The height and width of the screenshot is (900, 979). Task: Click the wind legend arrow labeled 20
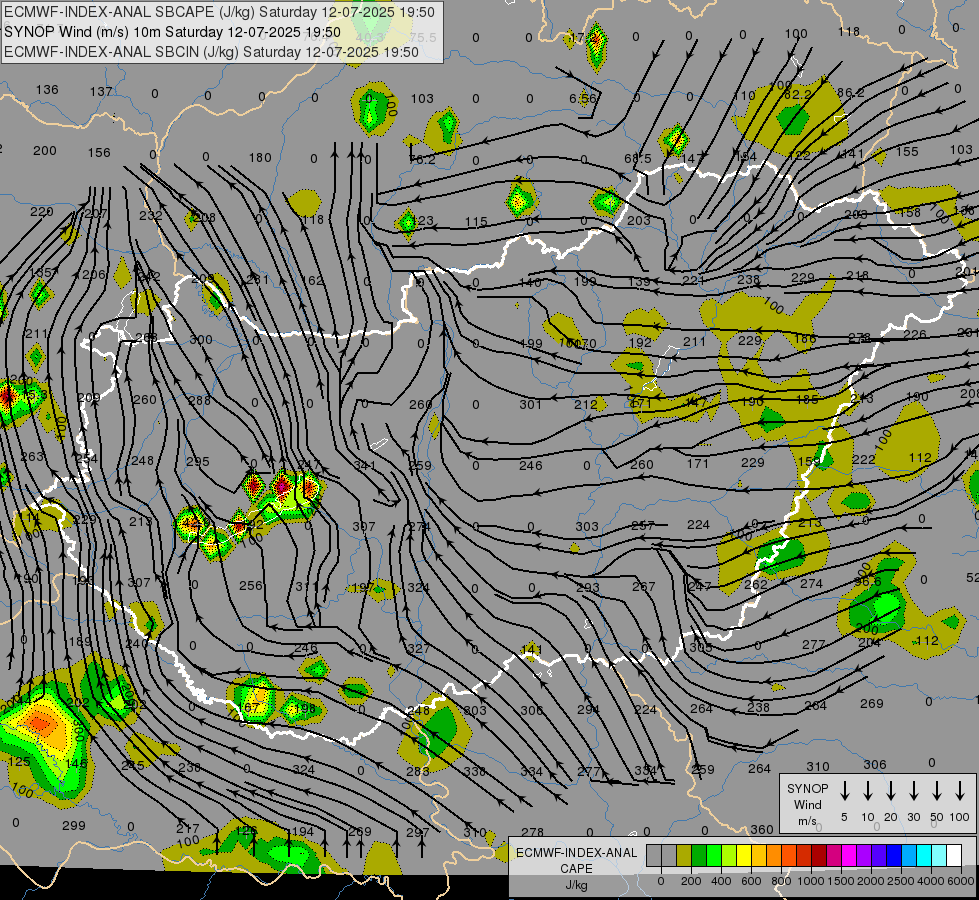click(890, 791)
